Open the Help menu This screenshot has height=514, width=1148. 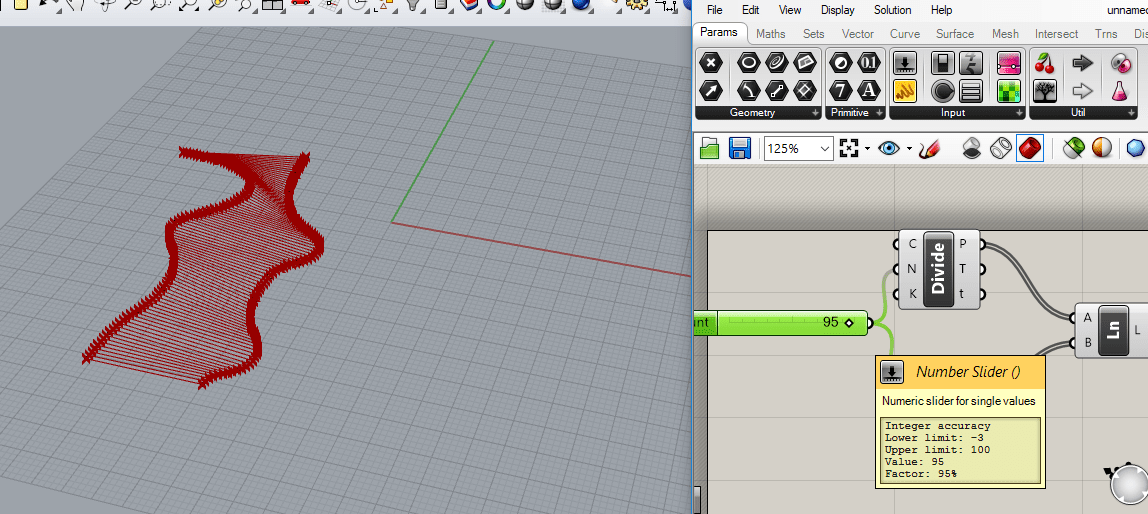[x=942, y=10]
